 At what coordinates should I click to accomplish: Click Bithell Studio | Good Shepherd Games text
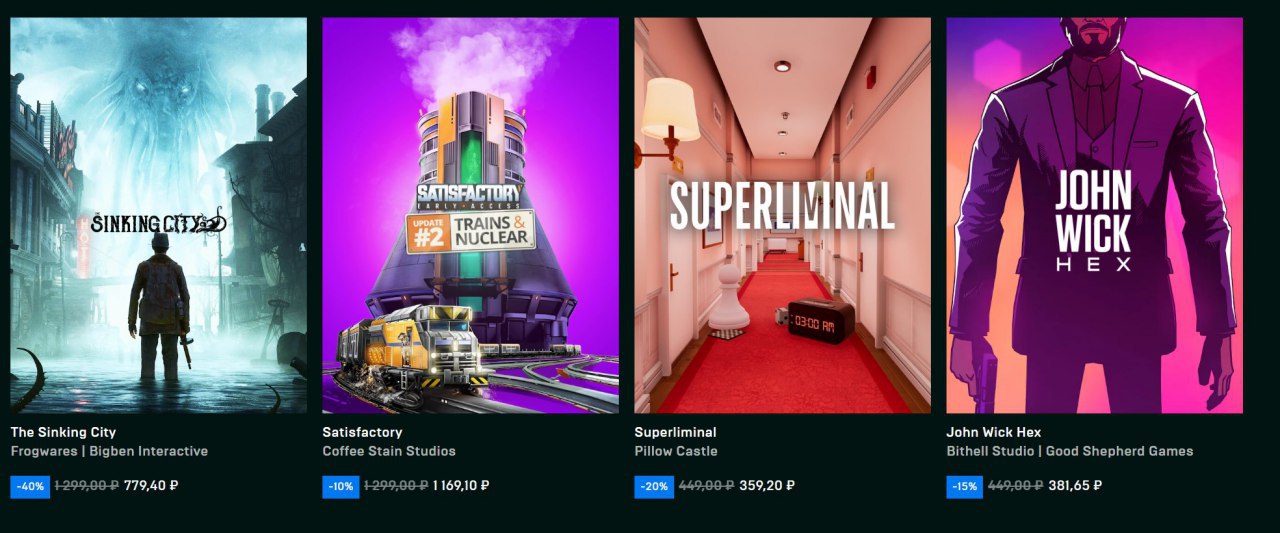[x=1070, y=451]
